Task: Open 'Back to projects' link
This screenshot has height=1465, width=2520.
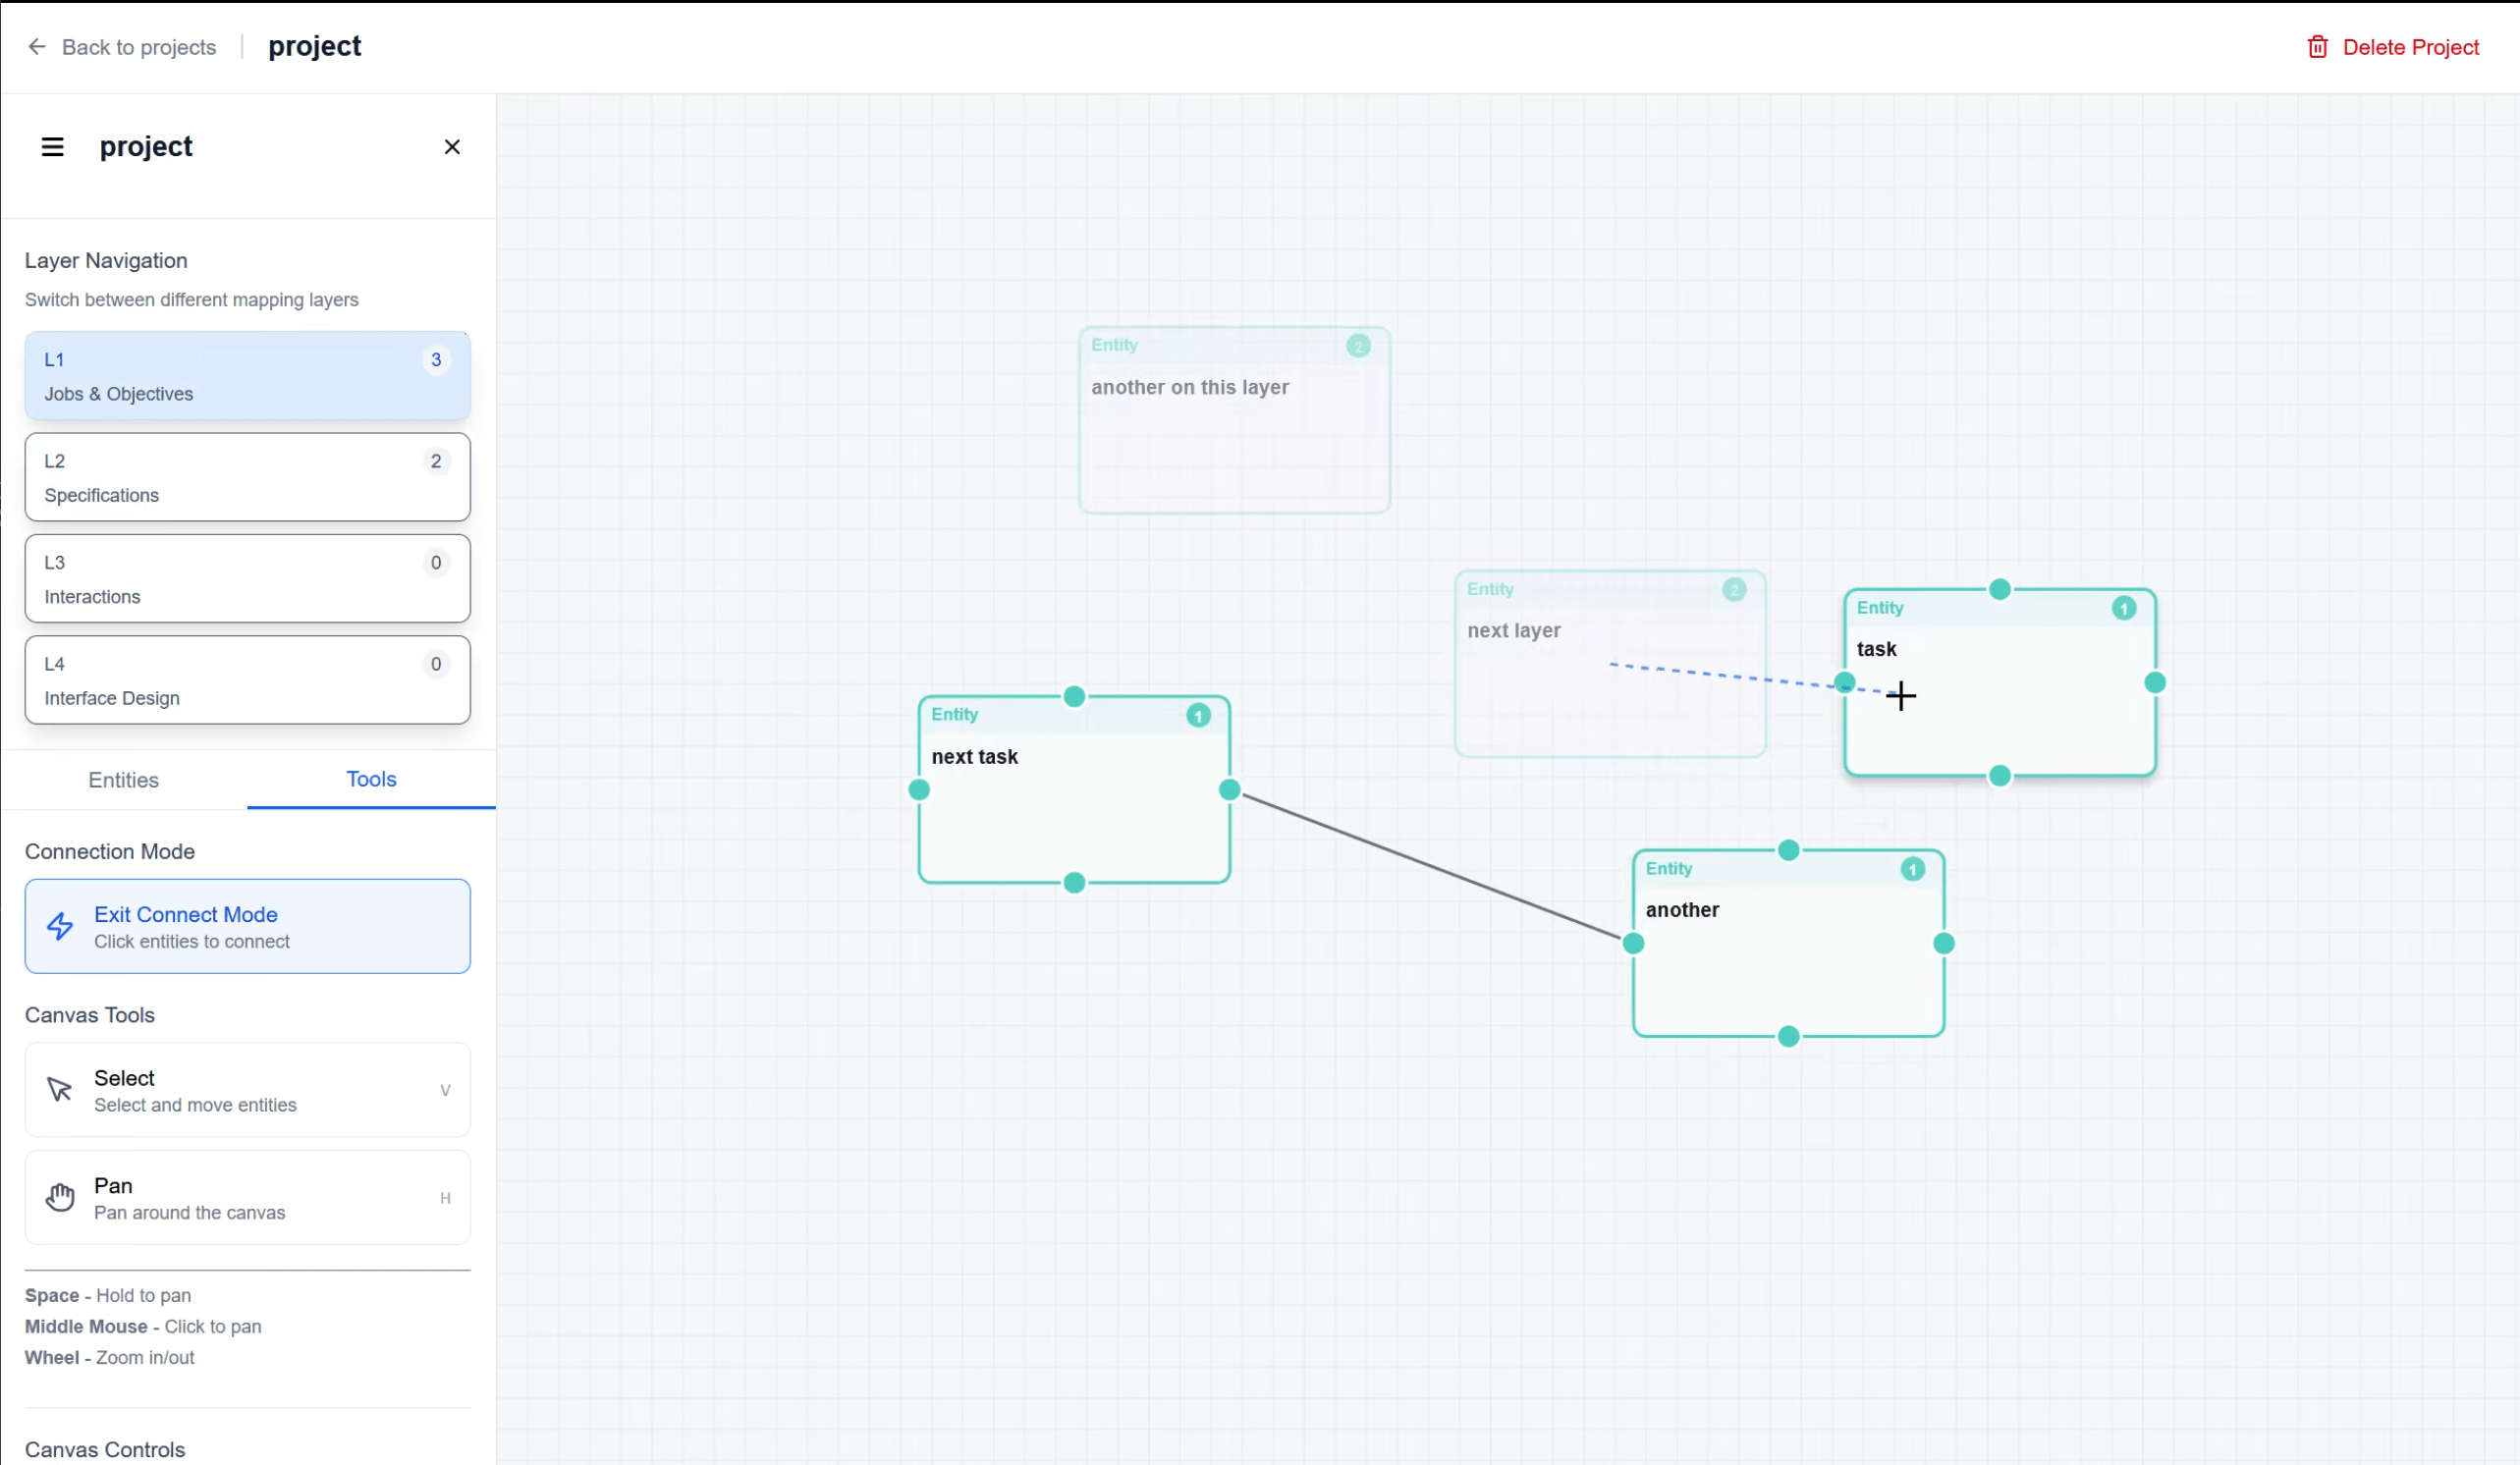Action: (139, 46)
